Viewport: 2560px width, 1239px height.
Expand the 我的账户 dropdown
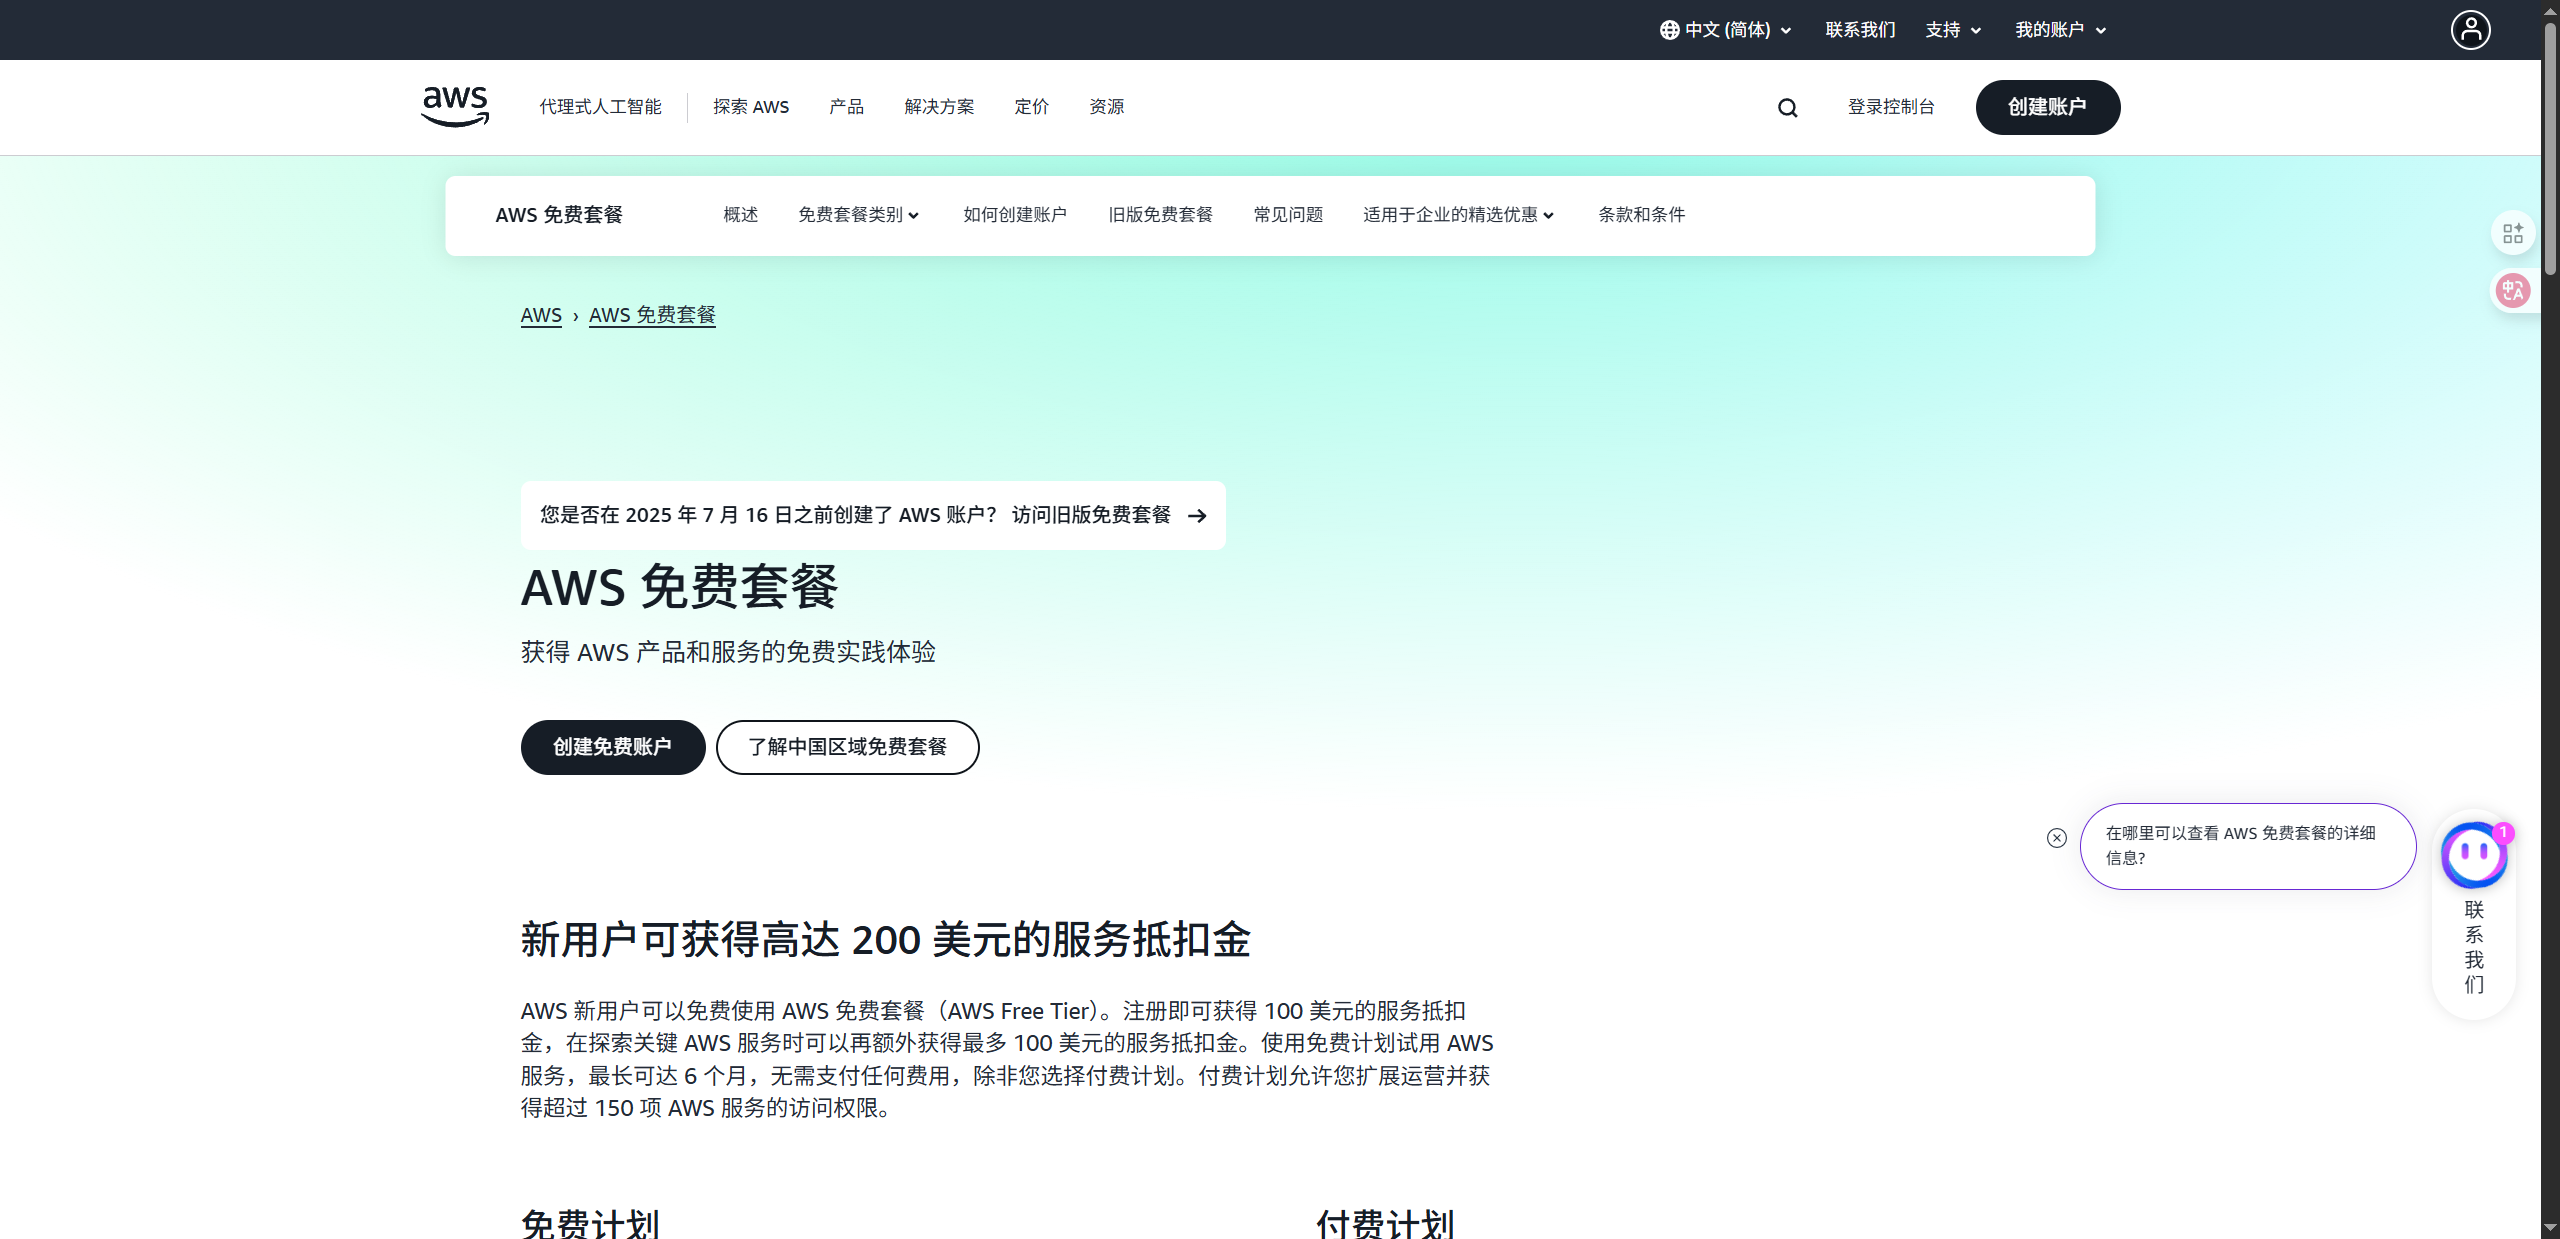(2060, 30)
